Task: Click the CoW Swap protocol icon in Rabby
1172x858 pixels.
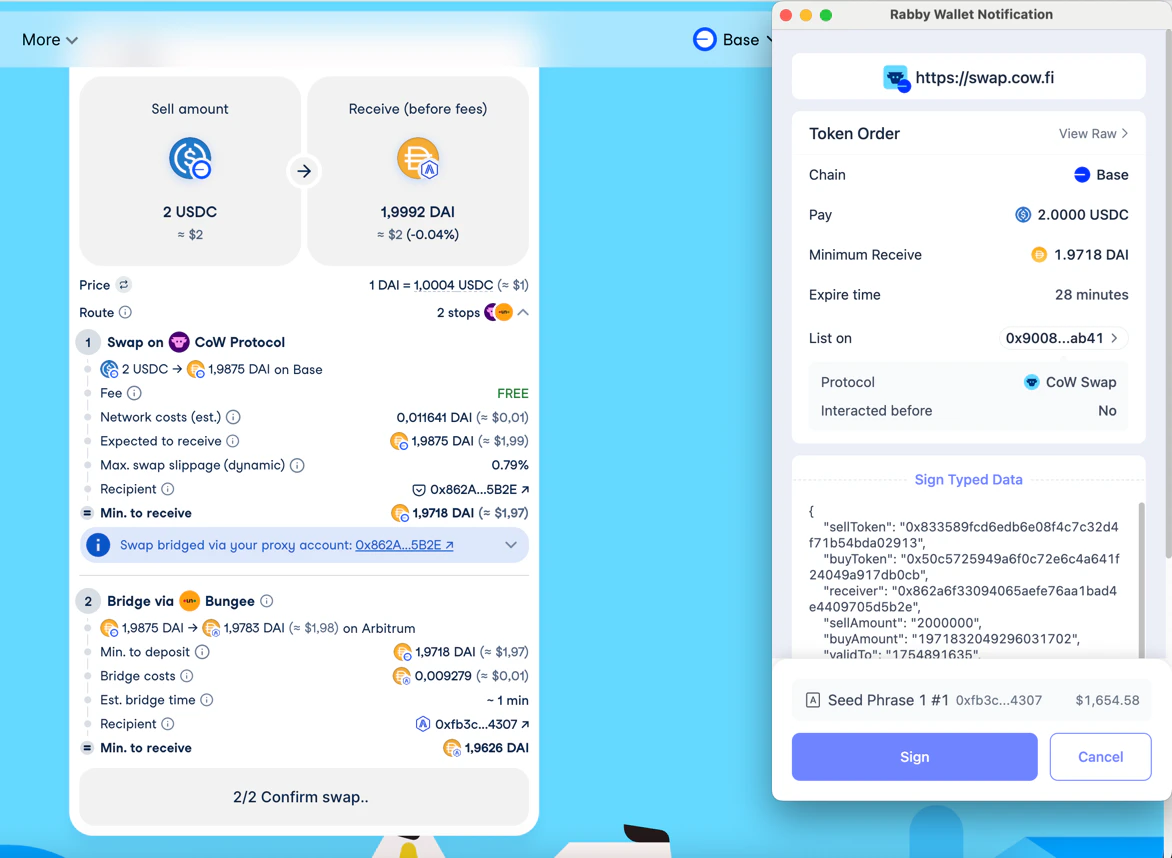Action: point(1031,382)
